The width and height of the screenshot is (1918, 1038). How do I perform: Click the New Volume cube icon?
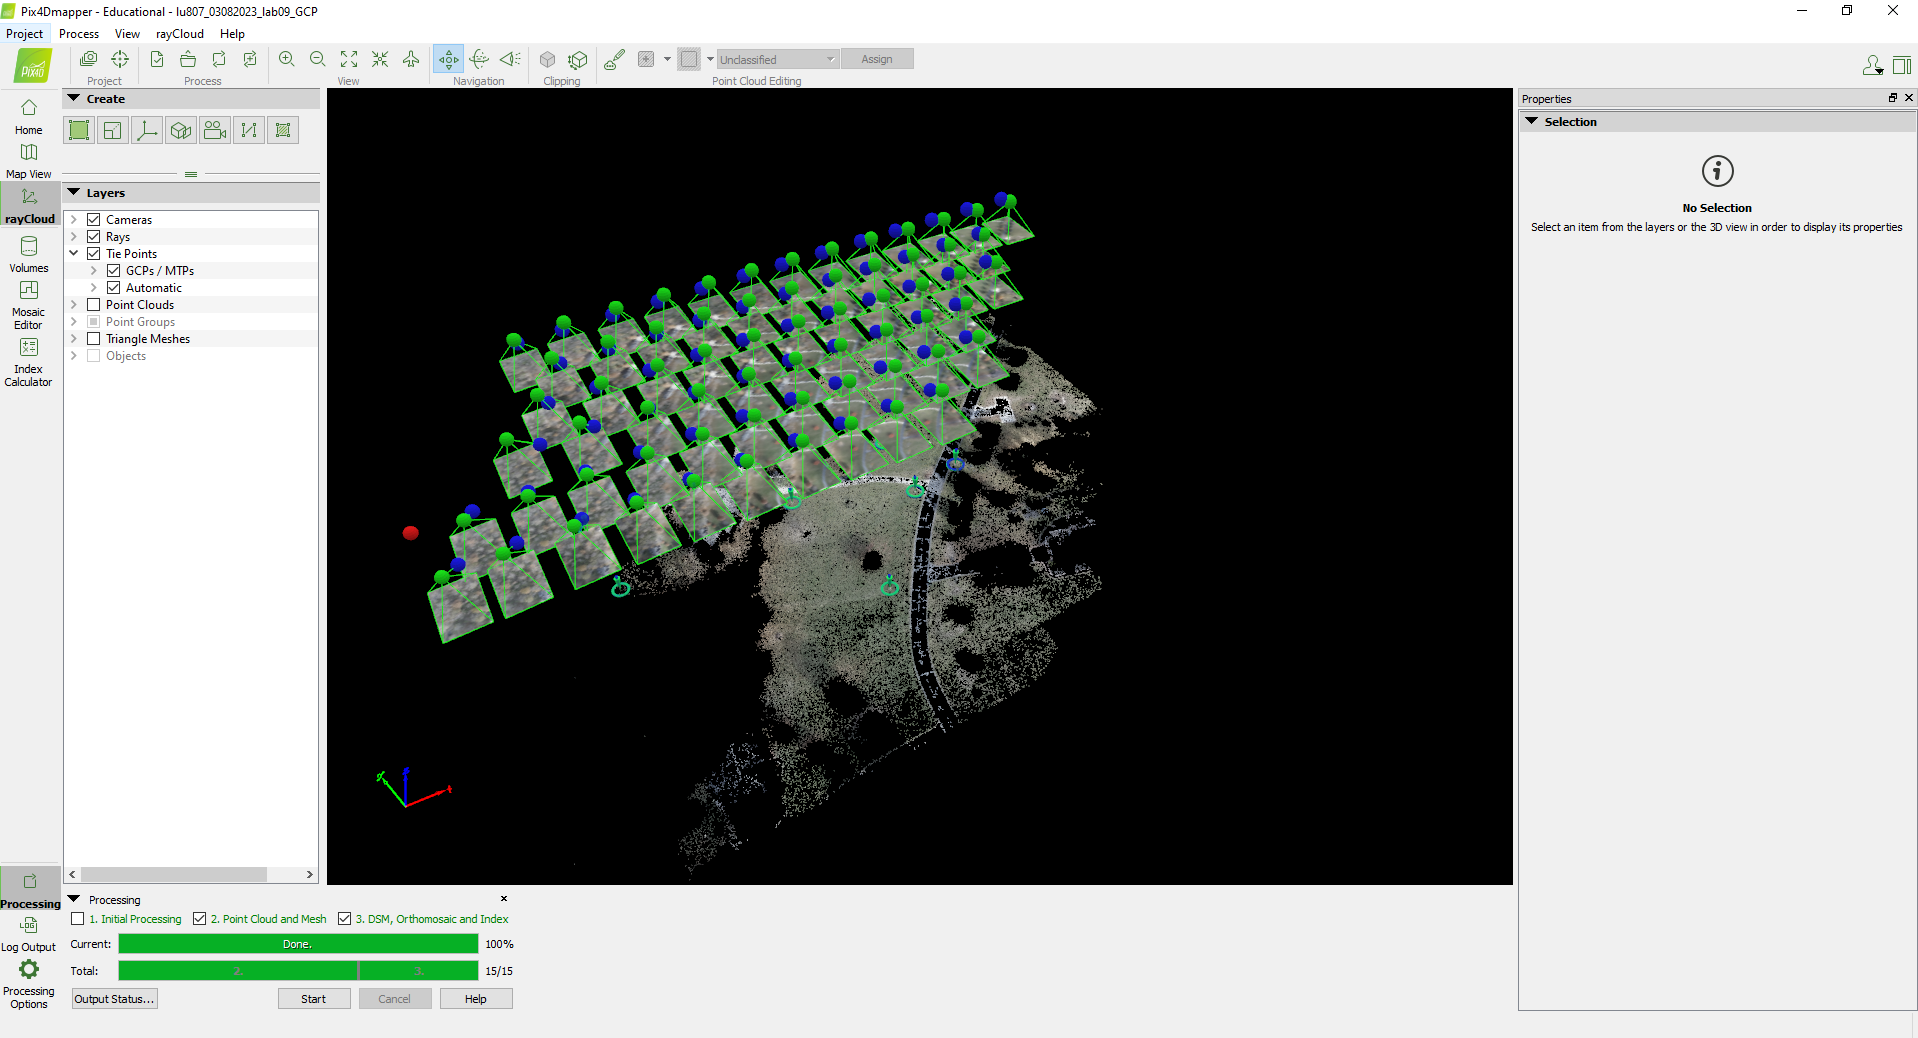[x=181, y=130]
